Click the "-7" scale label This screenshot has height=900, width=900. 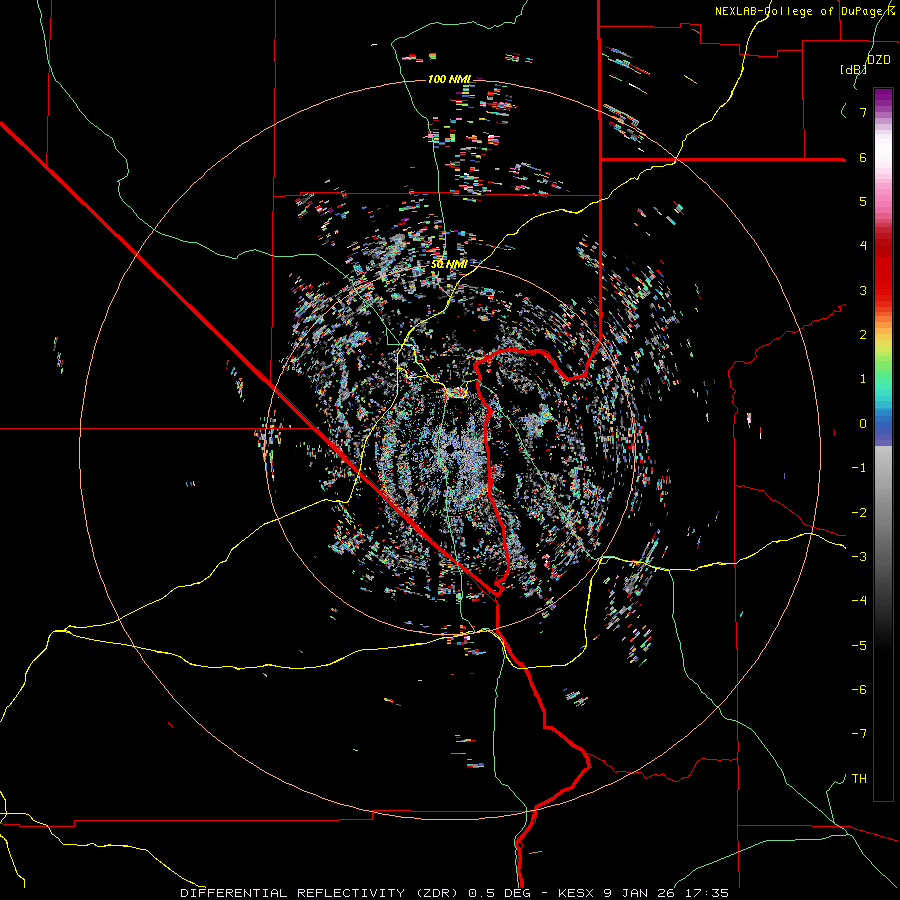[x=859, y=734]
